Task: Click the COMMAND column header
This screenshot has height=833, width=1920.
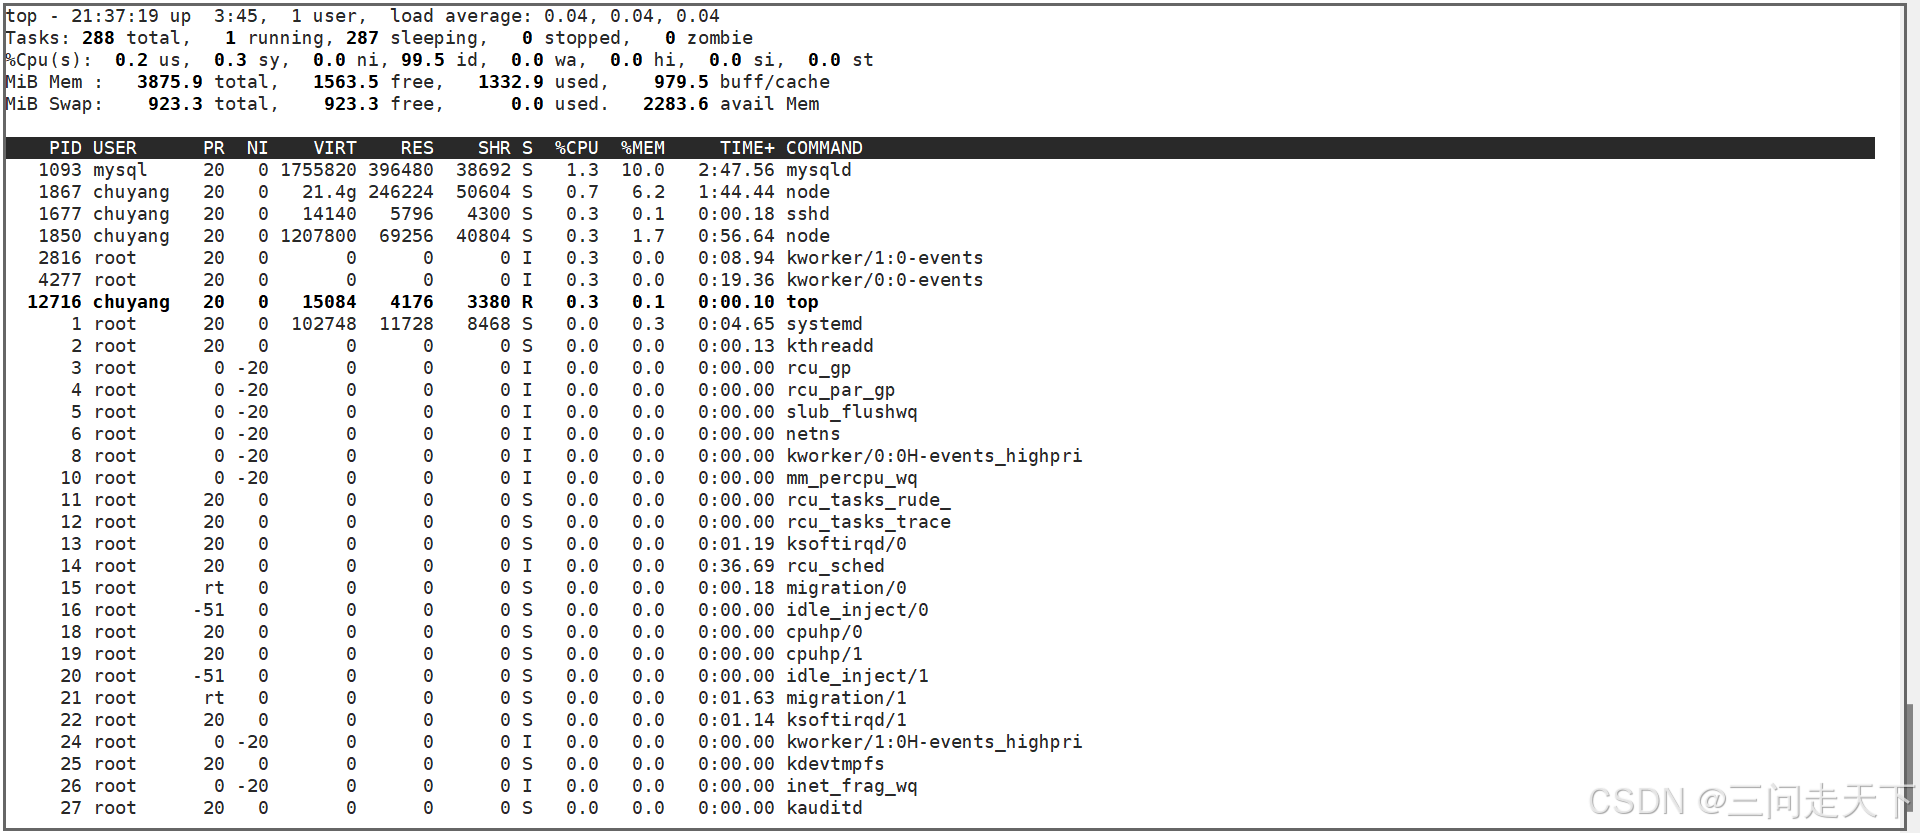Action: pyautogui.click(x=824, y=148)
